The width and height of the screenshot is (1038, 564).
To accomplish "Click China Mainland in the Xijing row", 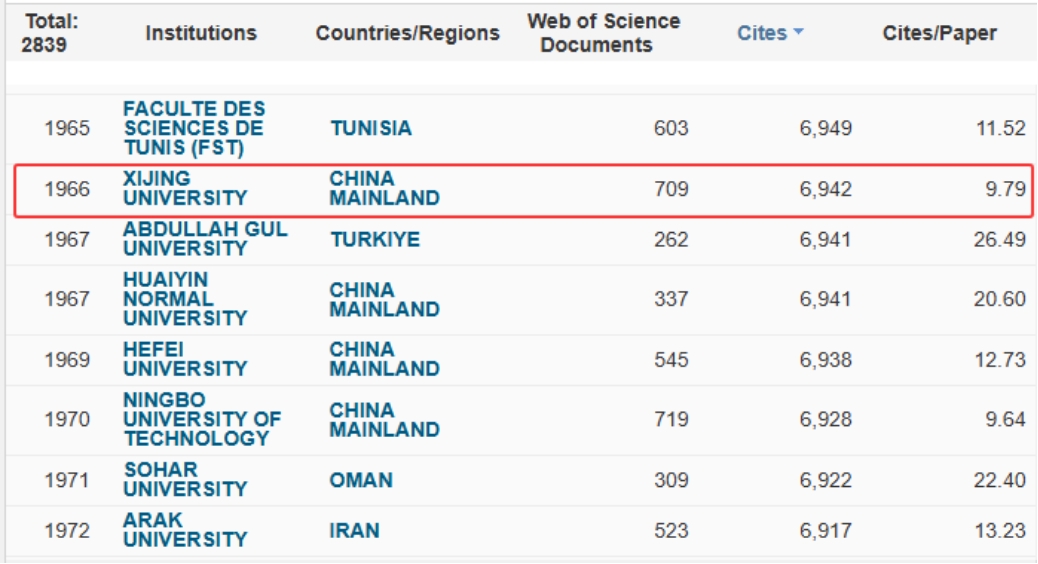I will coord(384,188).
